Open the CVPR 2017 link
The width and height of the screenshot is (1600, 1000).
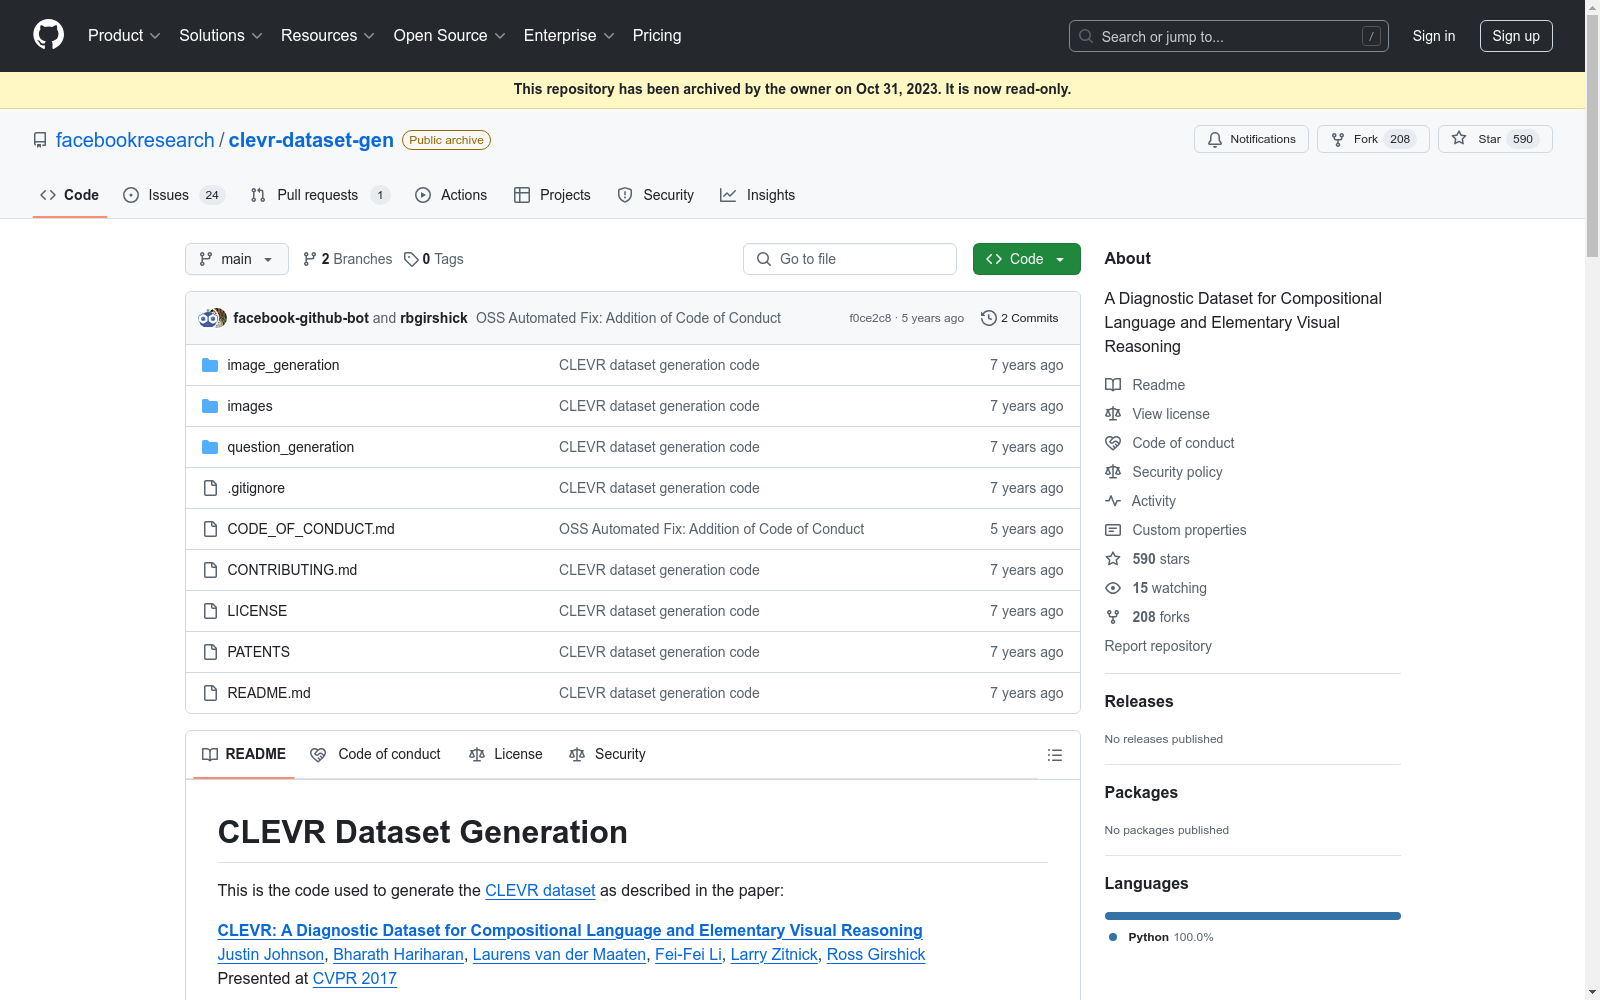(355, 978)
